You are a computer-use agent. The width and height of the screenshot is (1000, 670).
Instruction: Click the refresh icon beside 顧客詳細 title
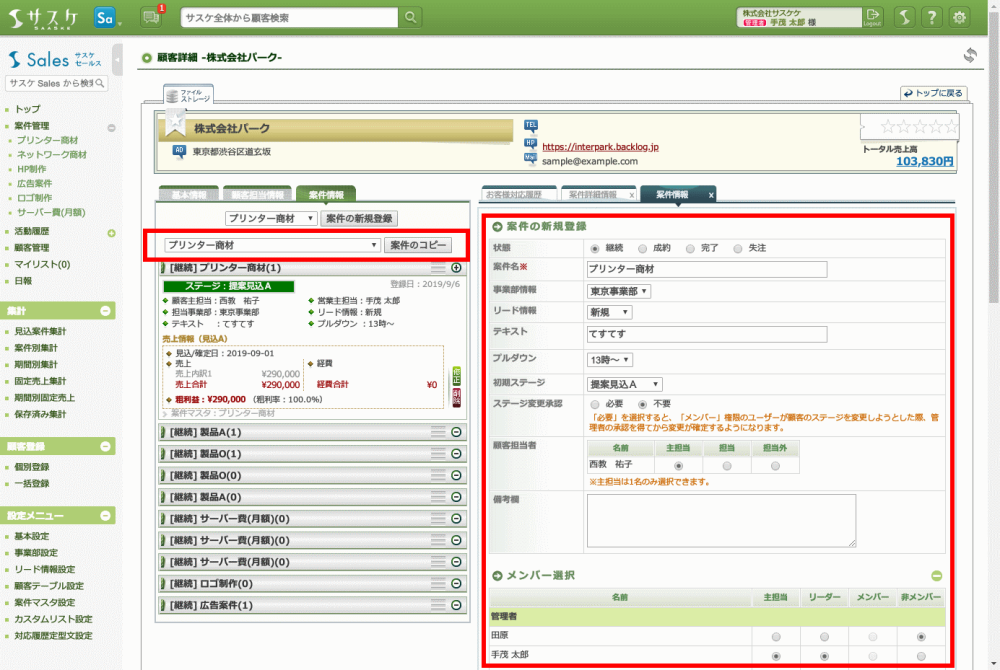tap(969, 55)
